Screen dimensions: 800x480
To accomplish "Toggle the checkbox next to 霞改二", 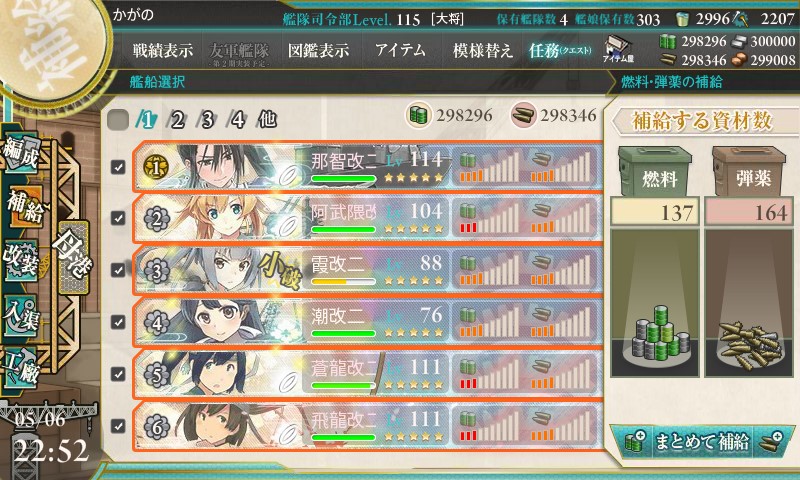I will [118, 270].
